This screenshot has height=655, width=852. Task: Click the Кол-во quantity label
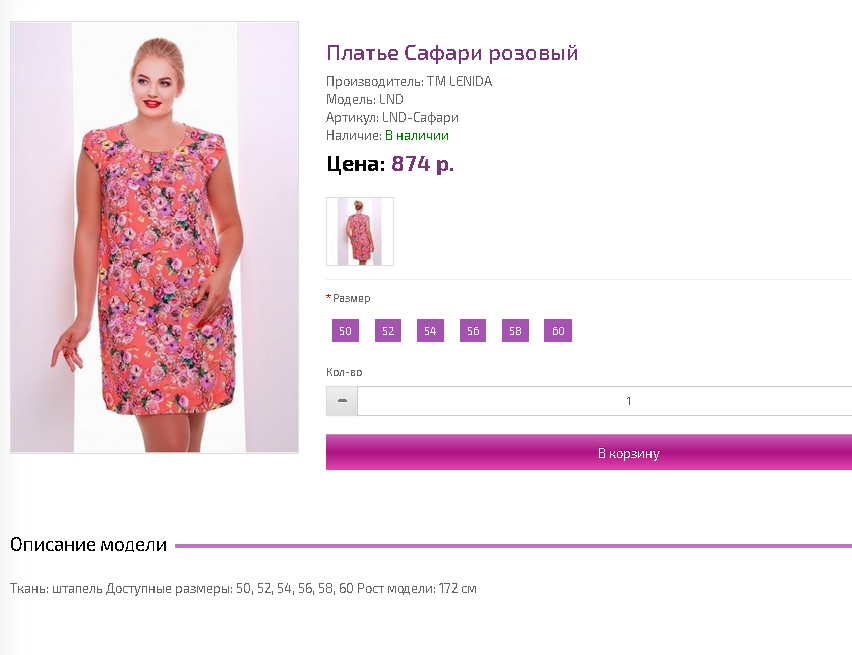pos(344,372)
